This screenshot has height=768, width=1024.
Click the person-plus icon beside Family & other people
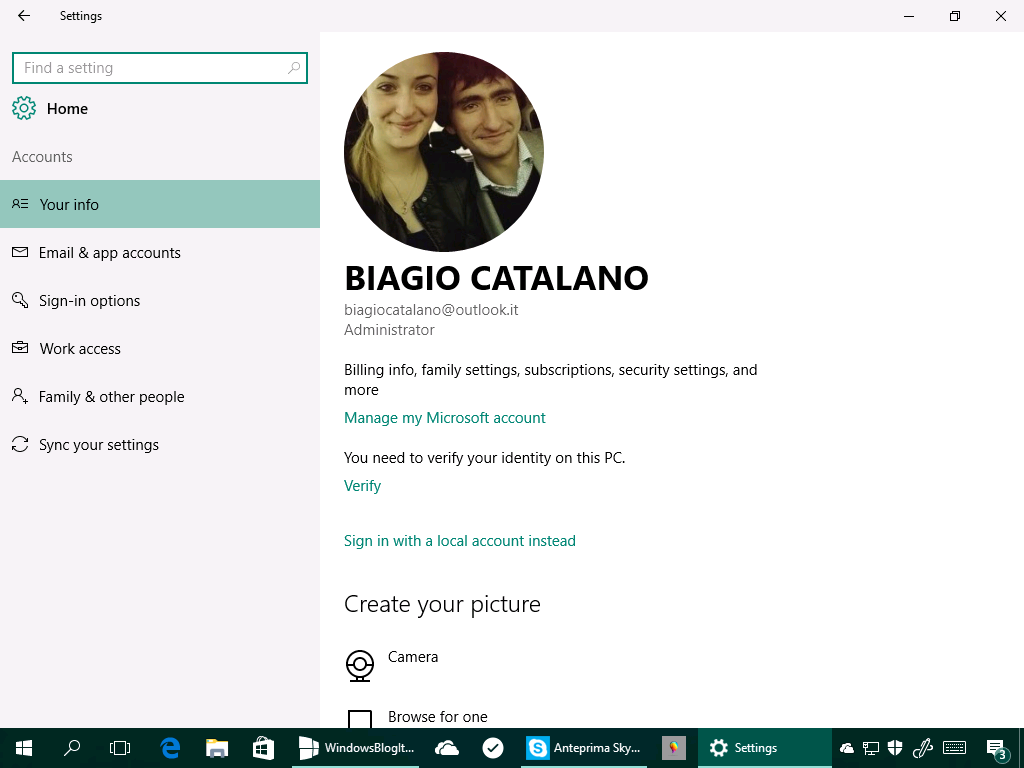click(20, 396)
